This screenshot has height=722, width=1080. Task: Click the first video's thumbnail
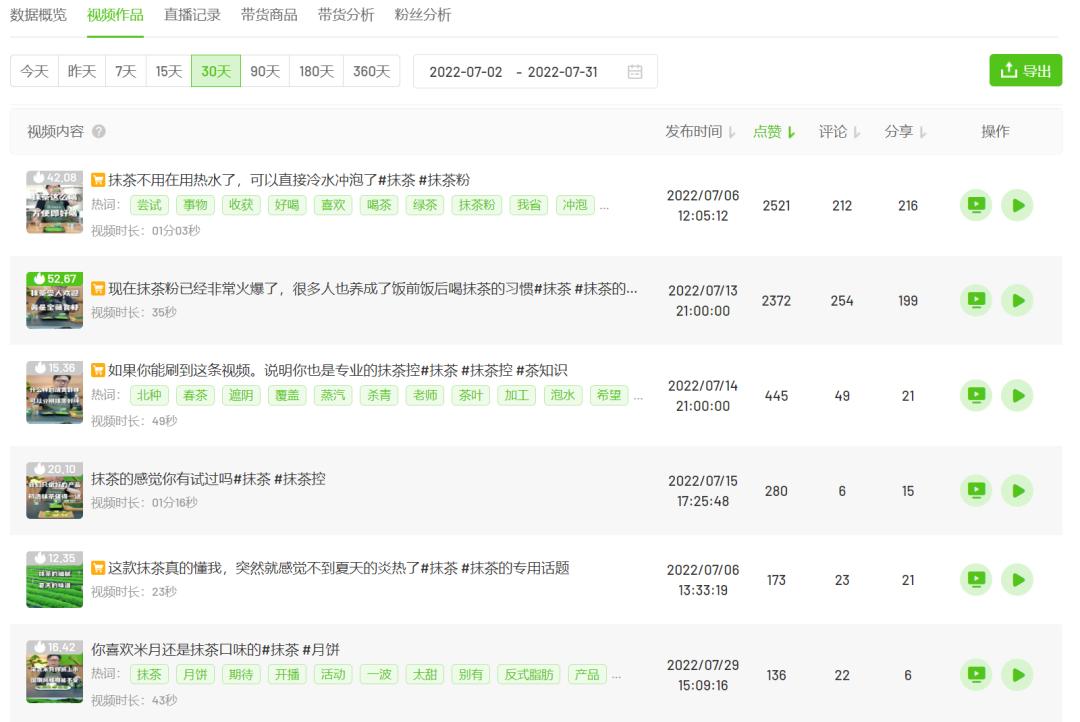pos(55,201)
